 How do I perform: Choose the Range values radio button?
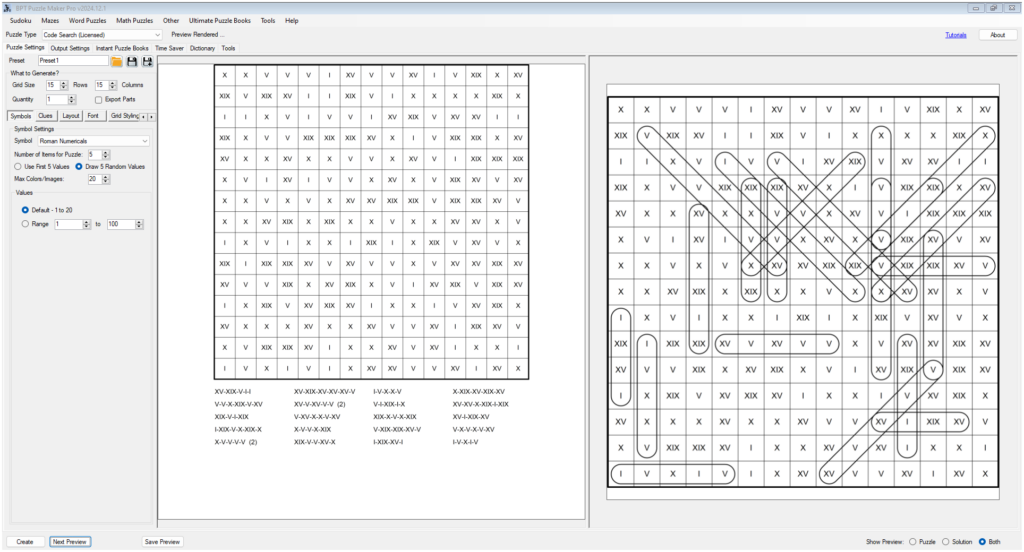pos(26,224)
